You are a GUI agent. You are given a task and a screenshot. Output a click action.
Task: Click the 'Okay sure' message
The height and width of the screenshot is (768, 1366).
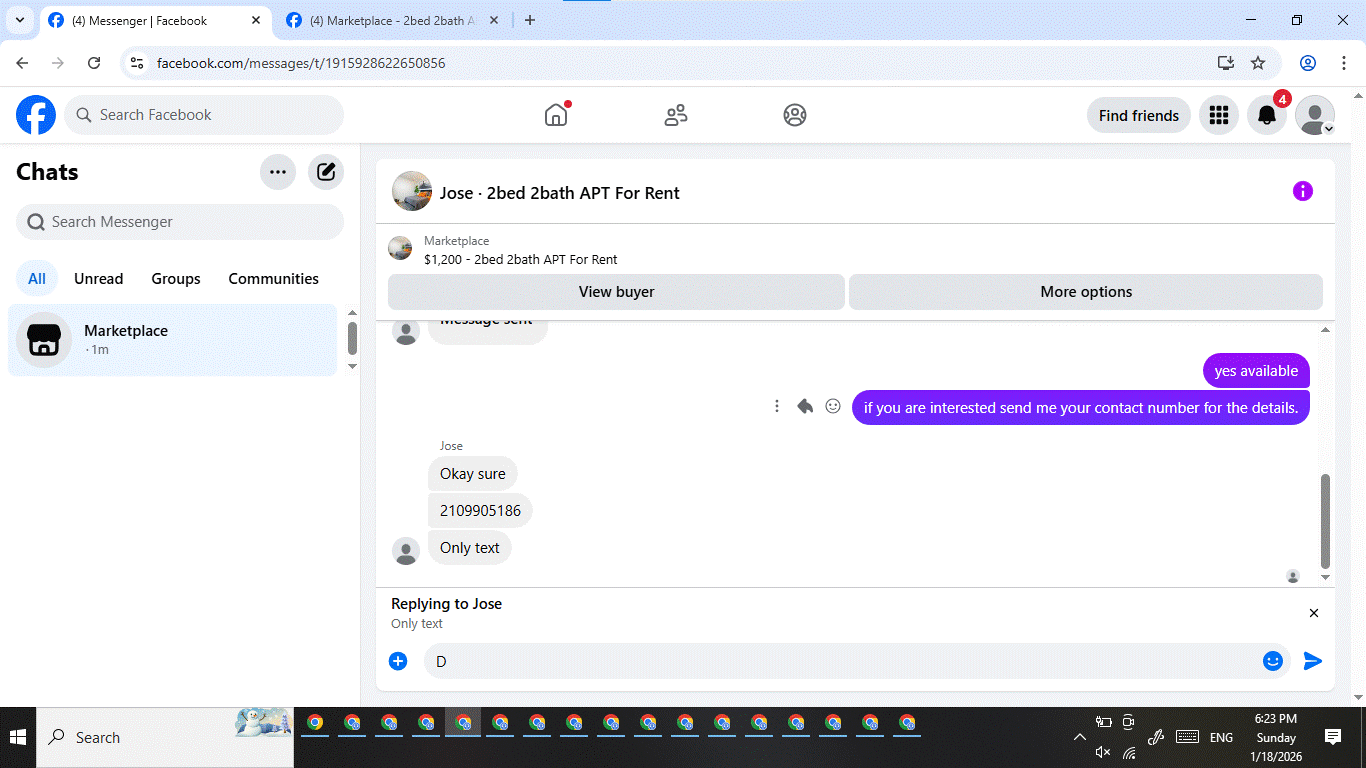[x=473, y=474]
